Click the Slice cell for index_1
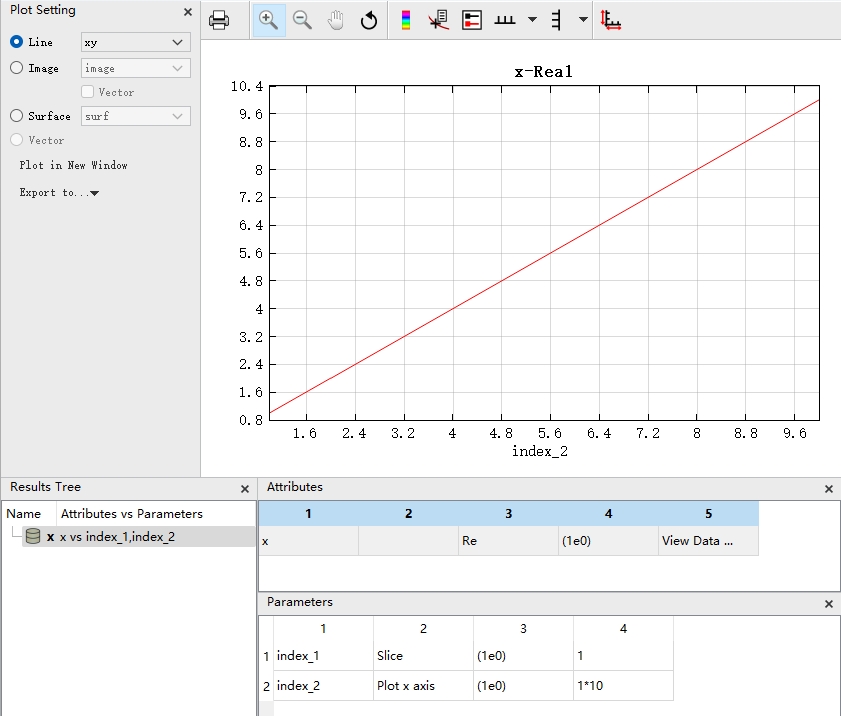841x716 pixels. [423, 655]
